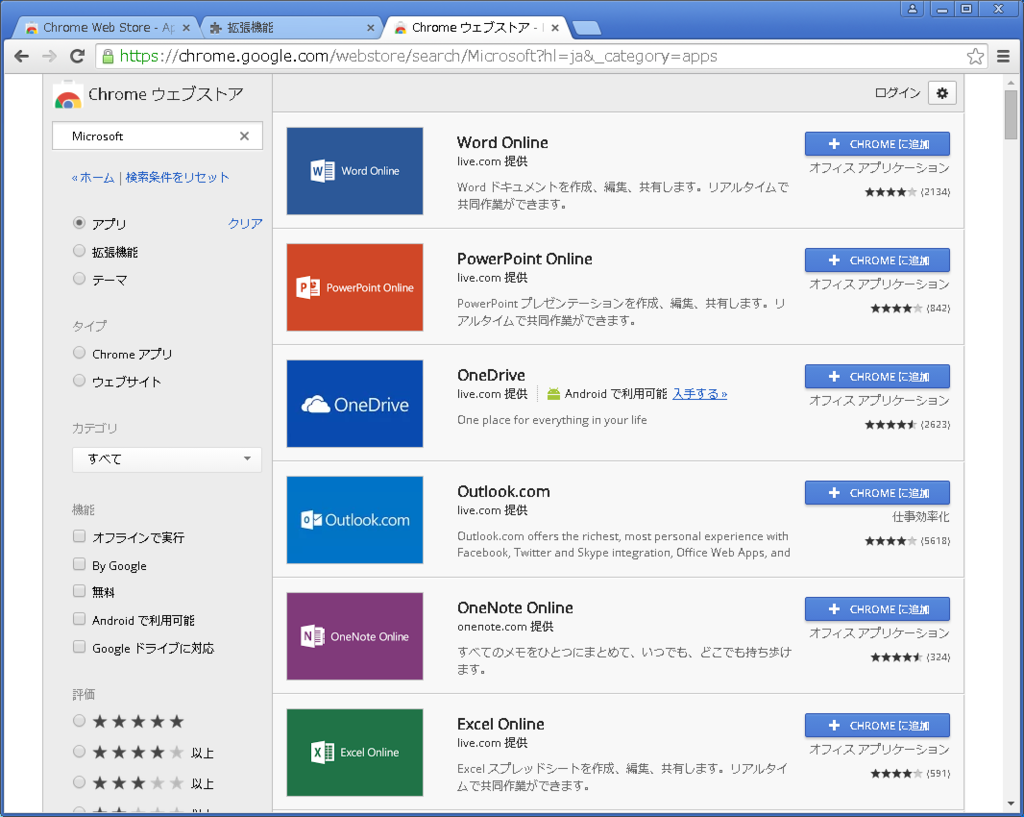1024x817 pixels.
Task: Check the Android で利用可能 checkbox
Action: coord(79,618)
